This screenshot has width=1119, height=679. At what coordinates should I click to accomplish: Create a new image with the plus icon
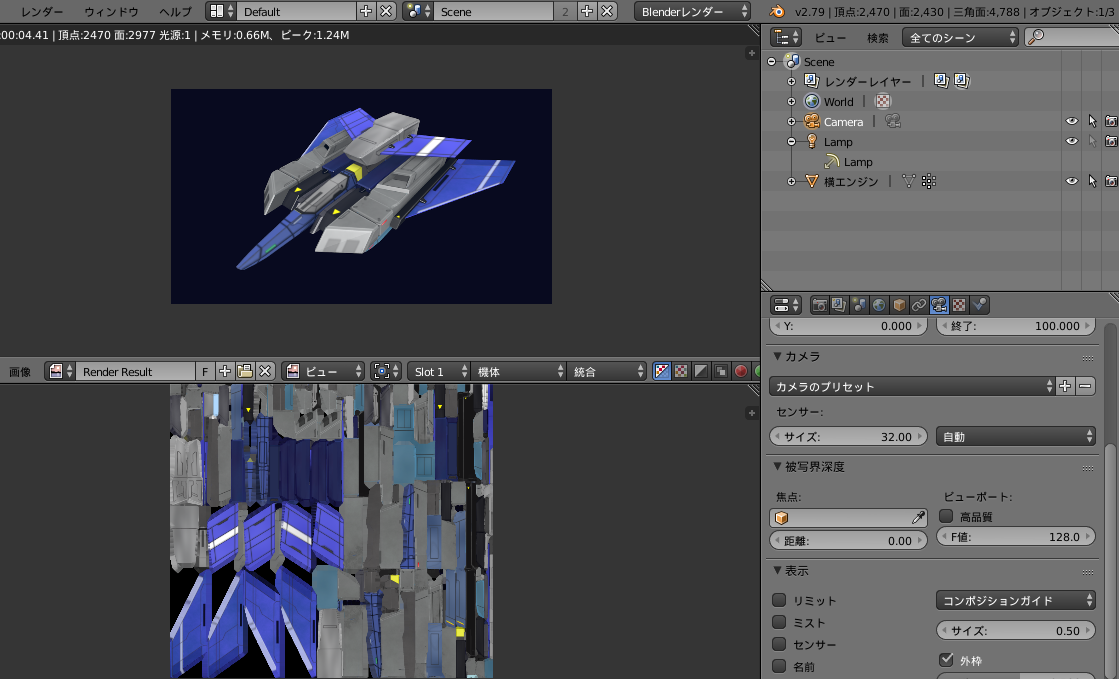[x=225, y=371]
